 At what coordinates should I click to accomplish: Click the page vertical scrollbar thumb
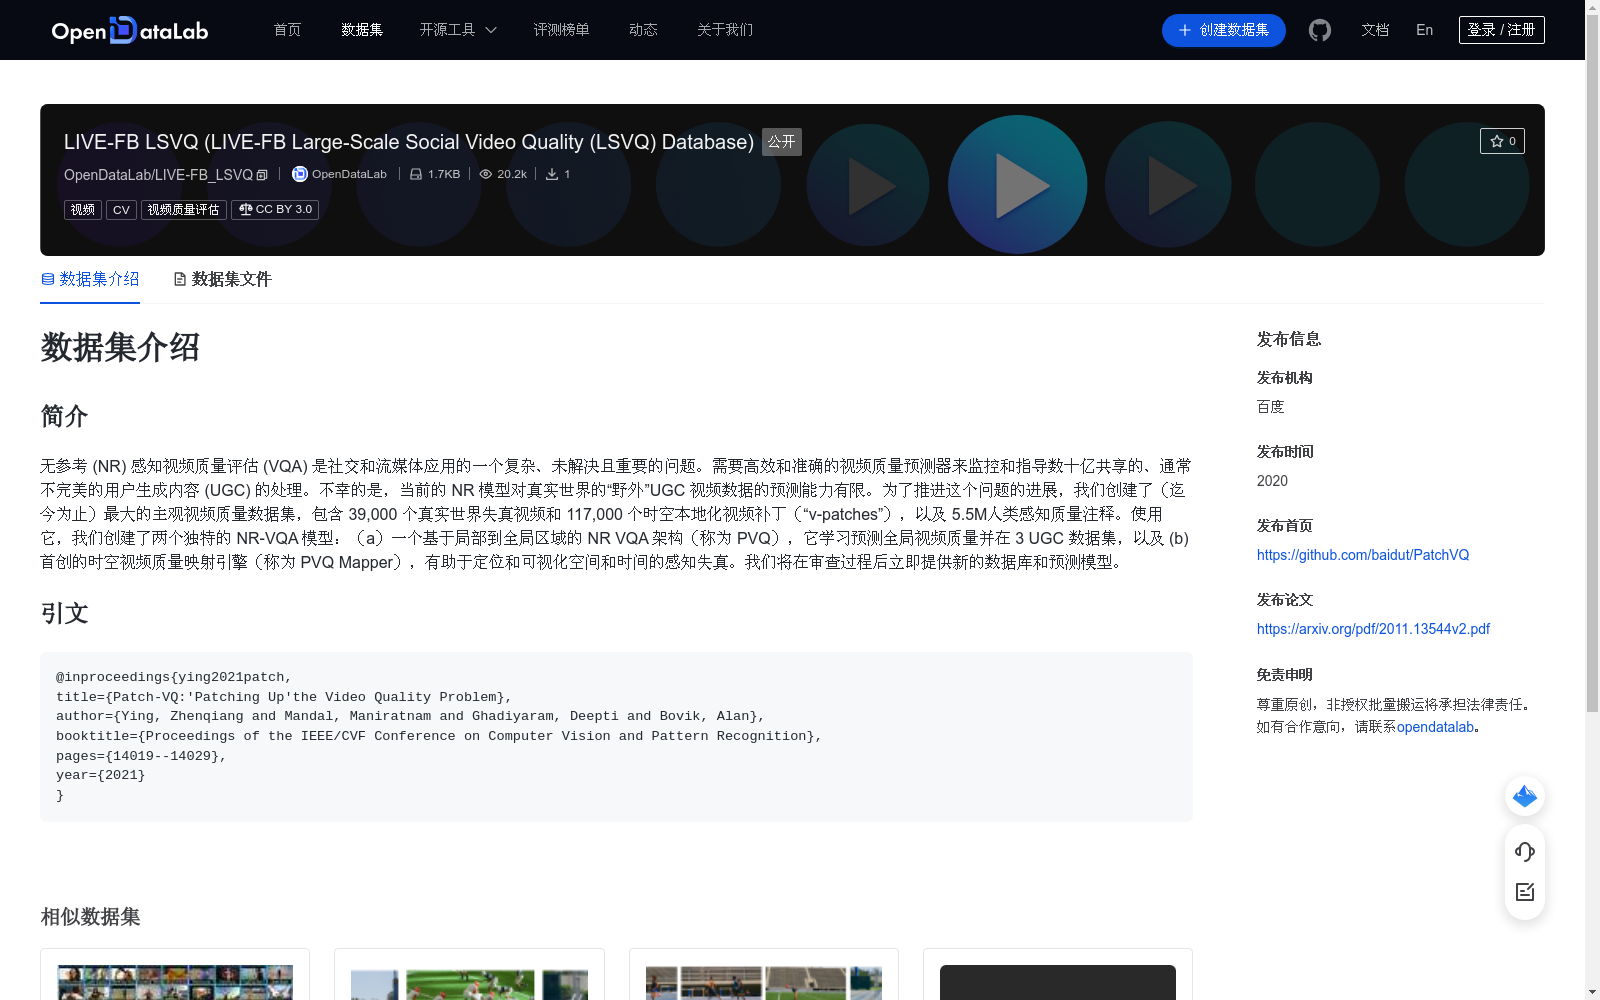click(x=1592, y=363)
